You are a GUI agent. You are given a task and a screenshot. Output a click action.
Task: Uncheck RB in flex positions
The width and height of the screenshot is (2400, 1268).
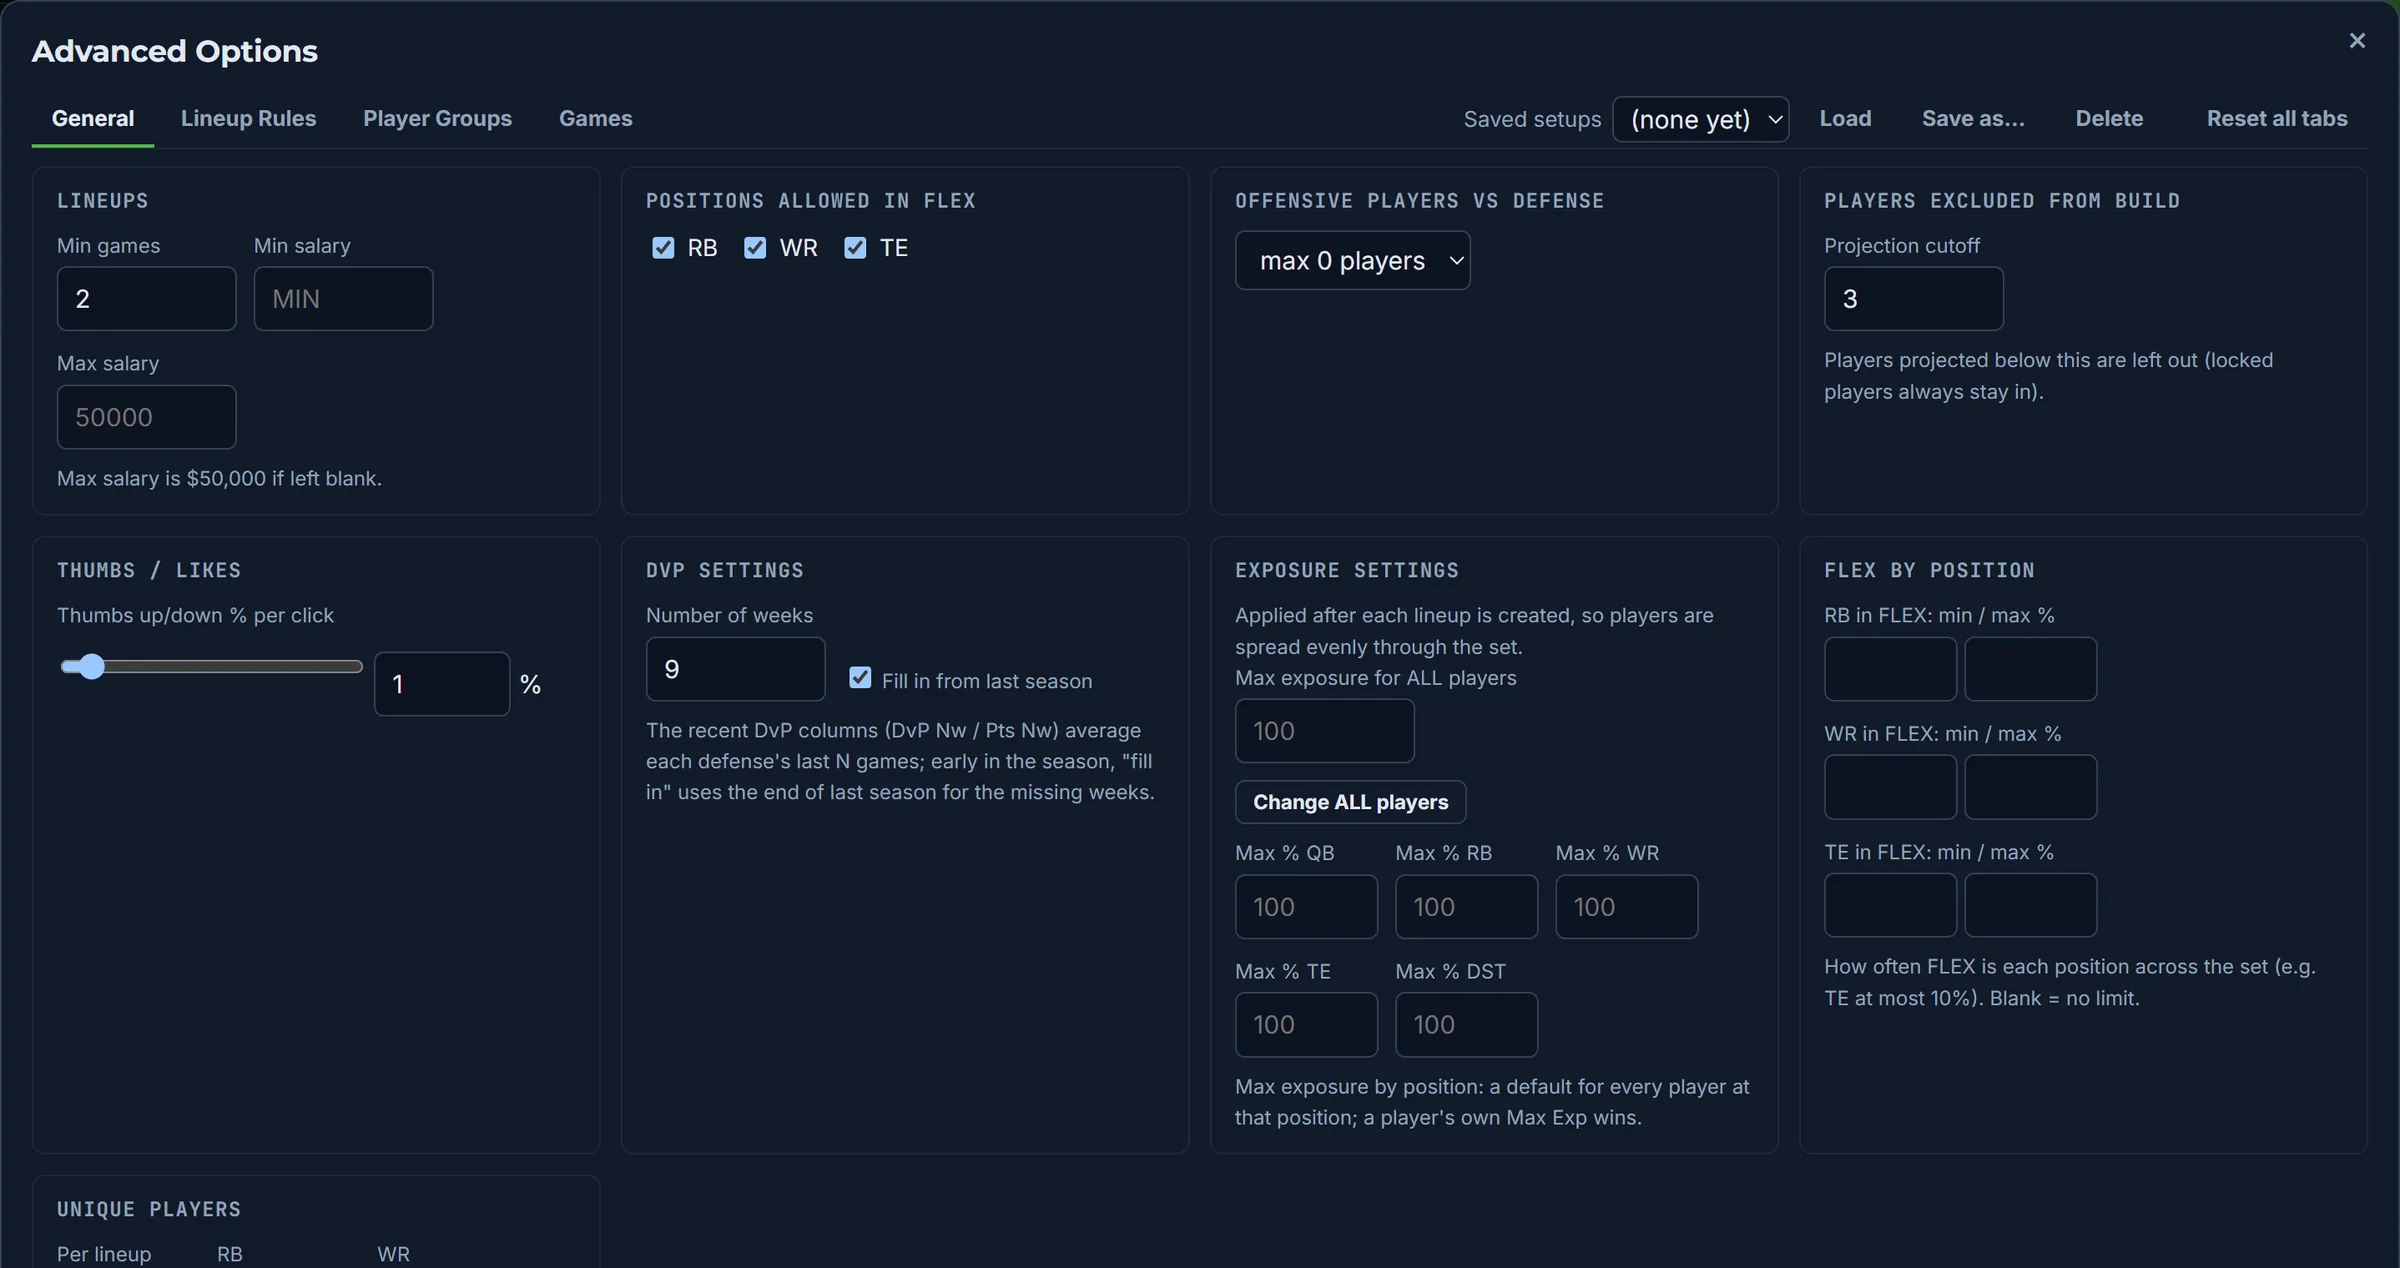pyautogui.click(x=663, y=248)
